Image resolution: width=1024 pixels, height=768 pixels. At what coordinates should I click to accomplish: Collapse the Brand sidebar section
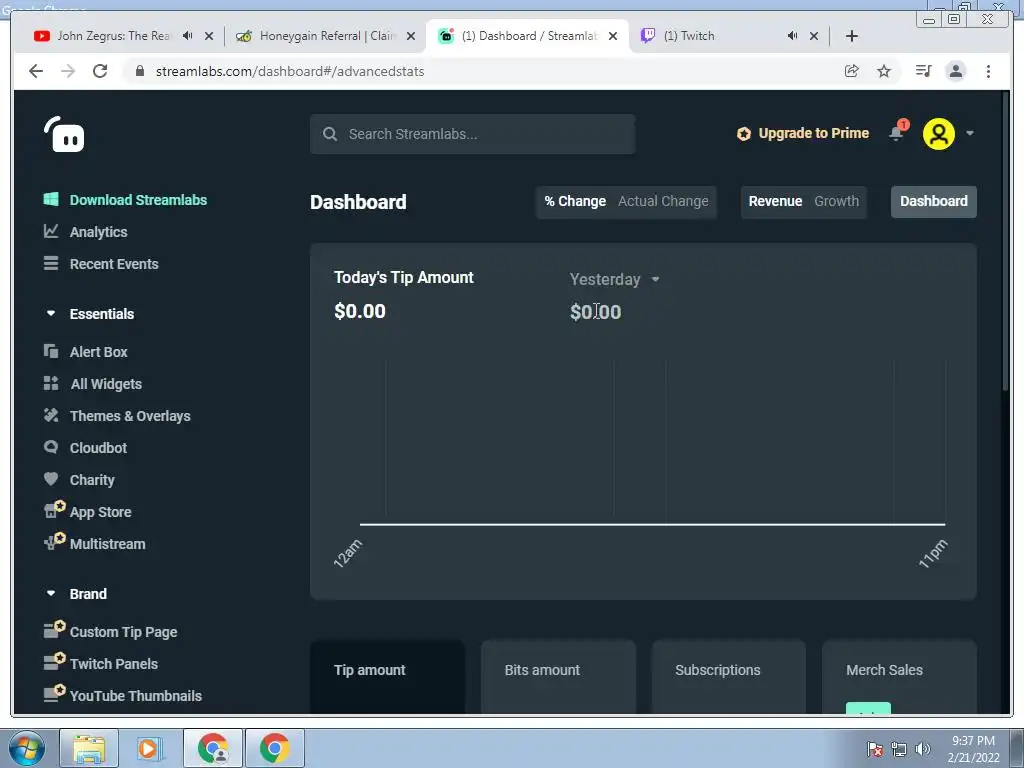coord(51,594)
